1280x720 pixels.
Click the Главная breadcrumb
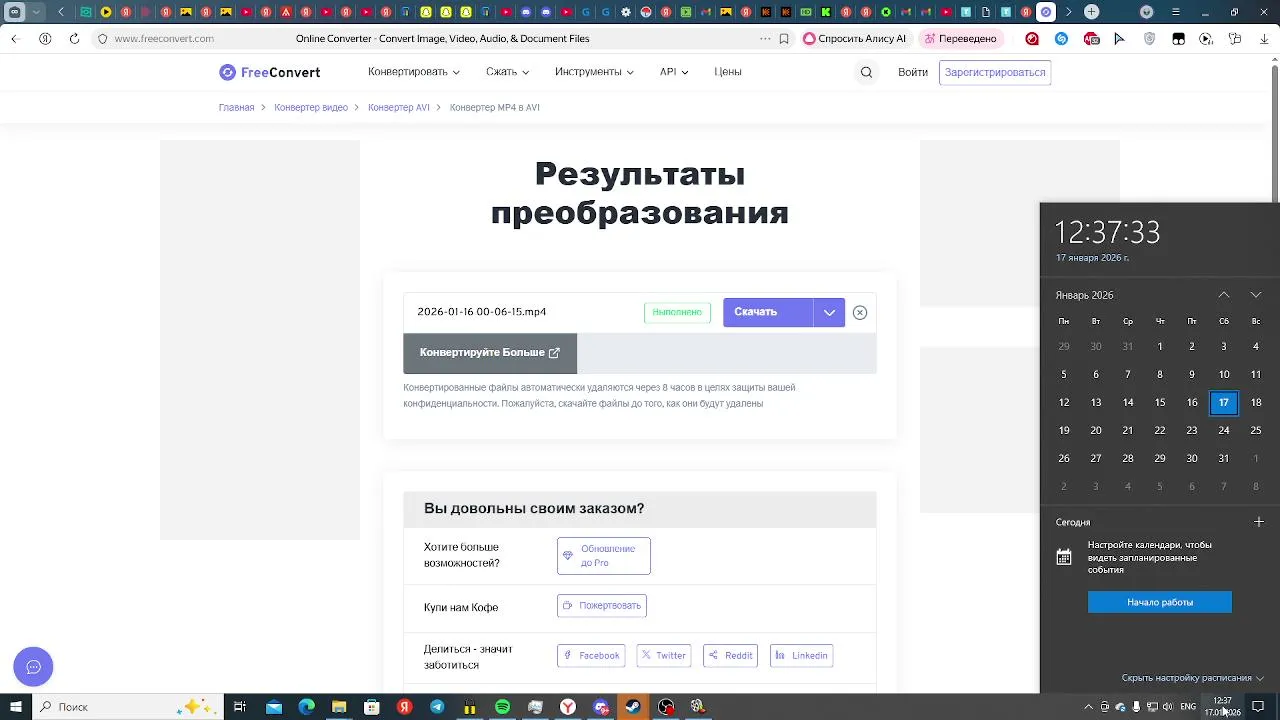[x=236, y=107]
